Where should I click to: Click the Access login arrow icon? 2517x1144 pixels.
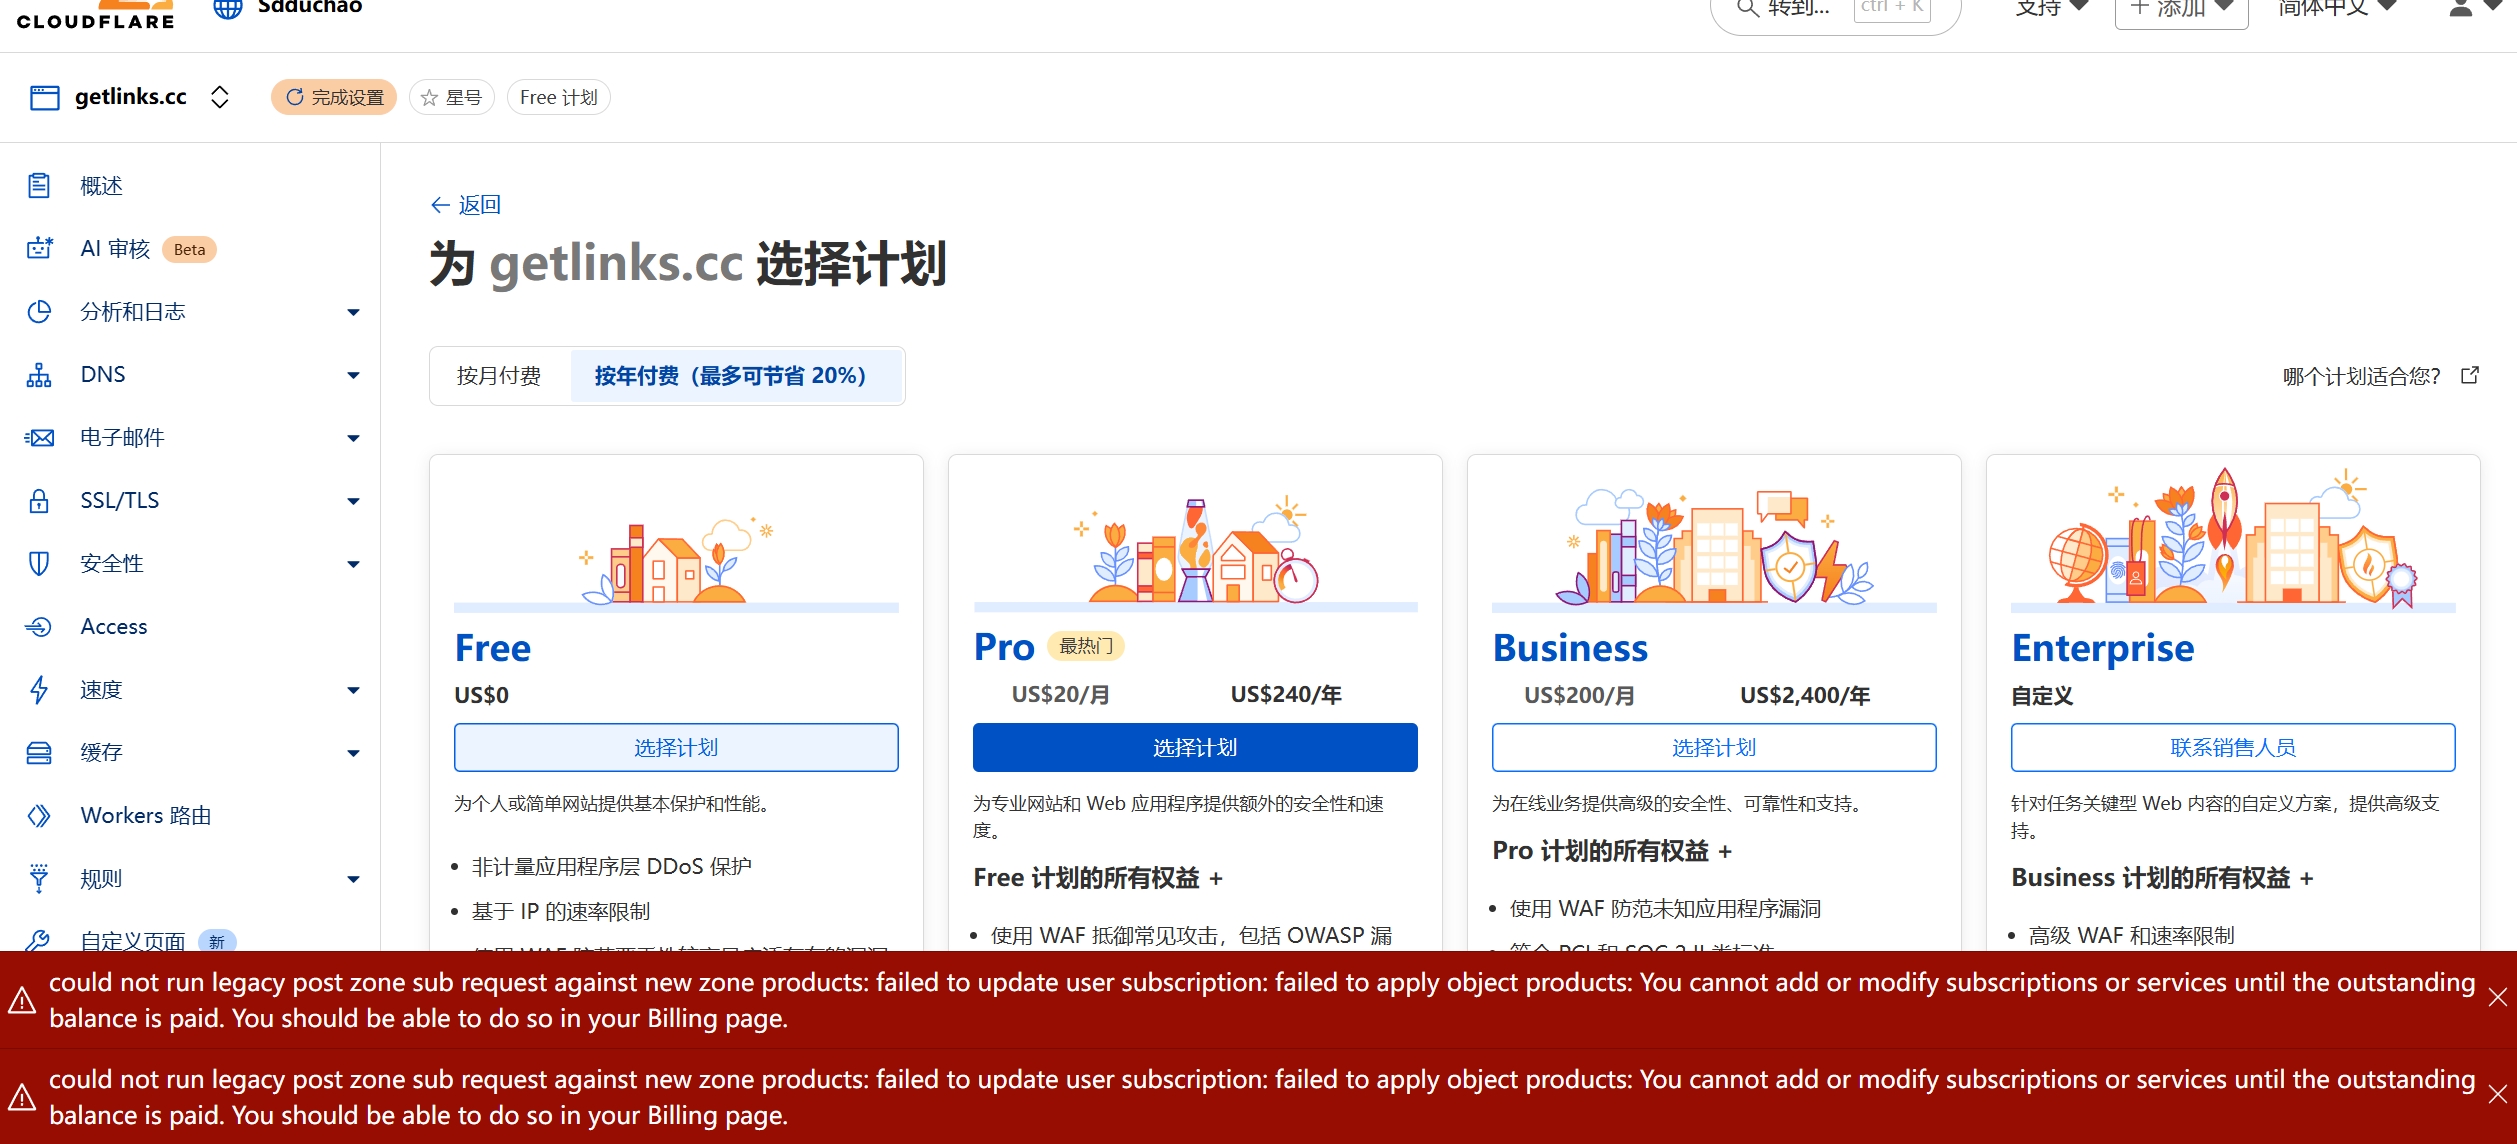pyautogui.click(x=39, y=627)
